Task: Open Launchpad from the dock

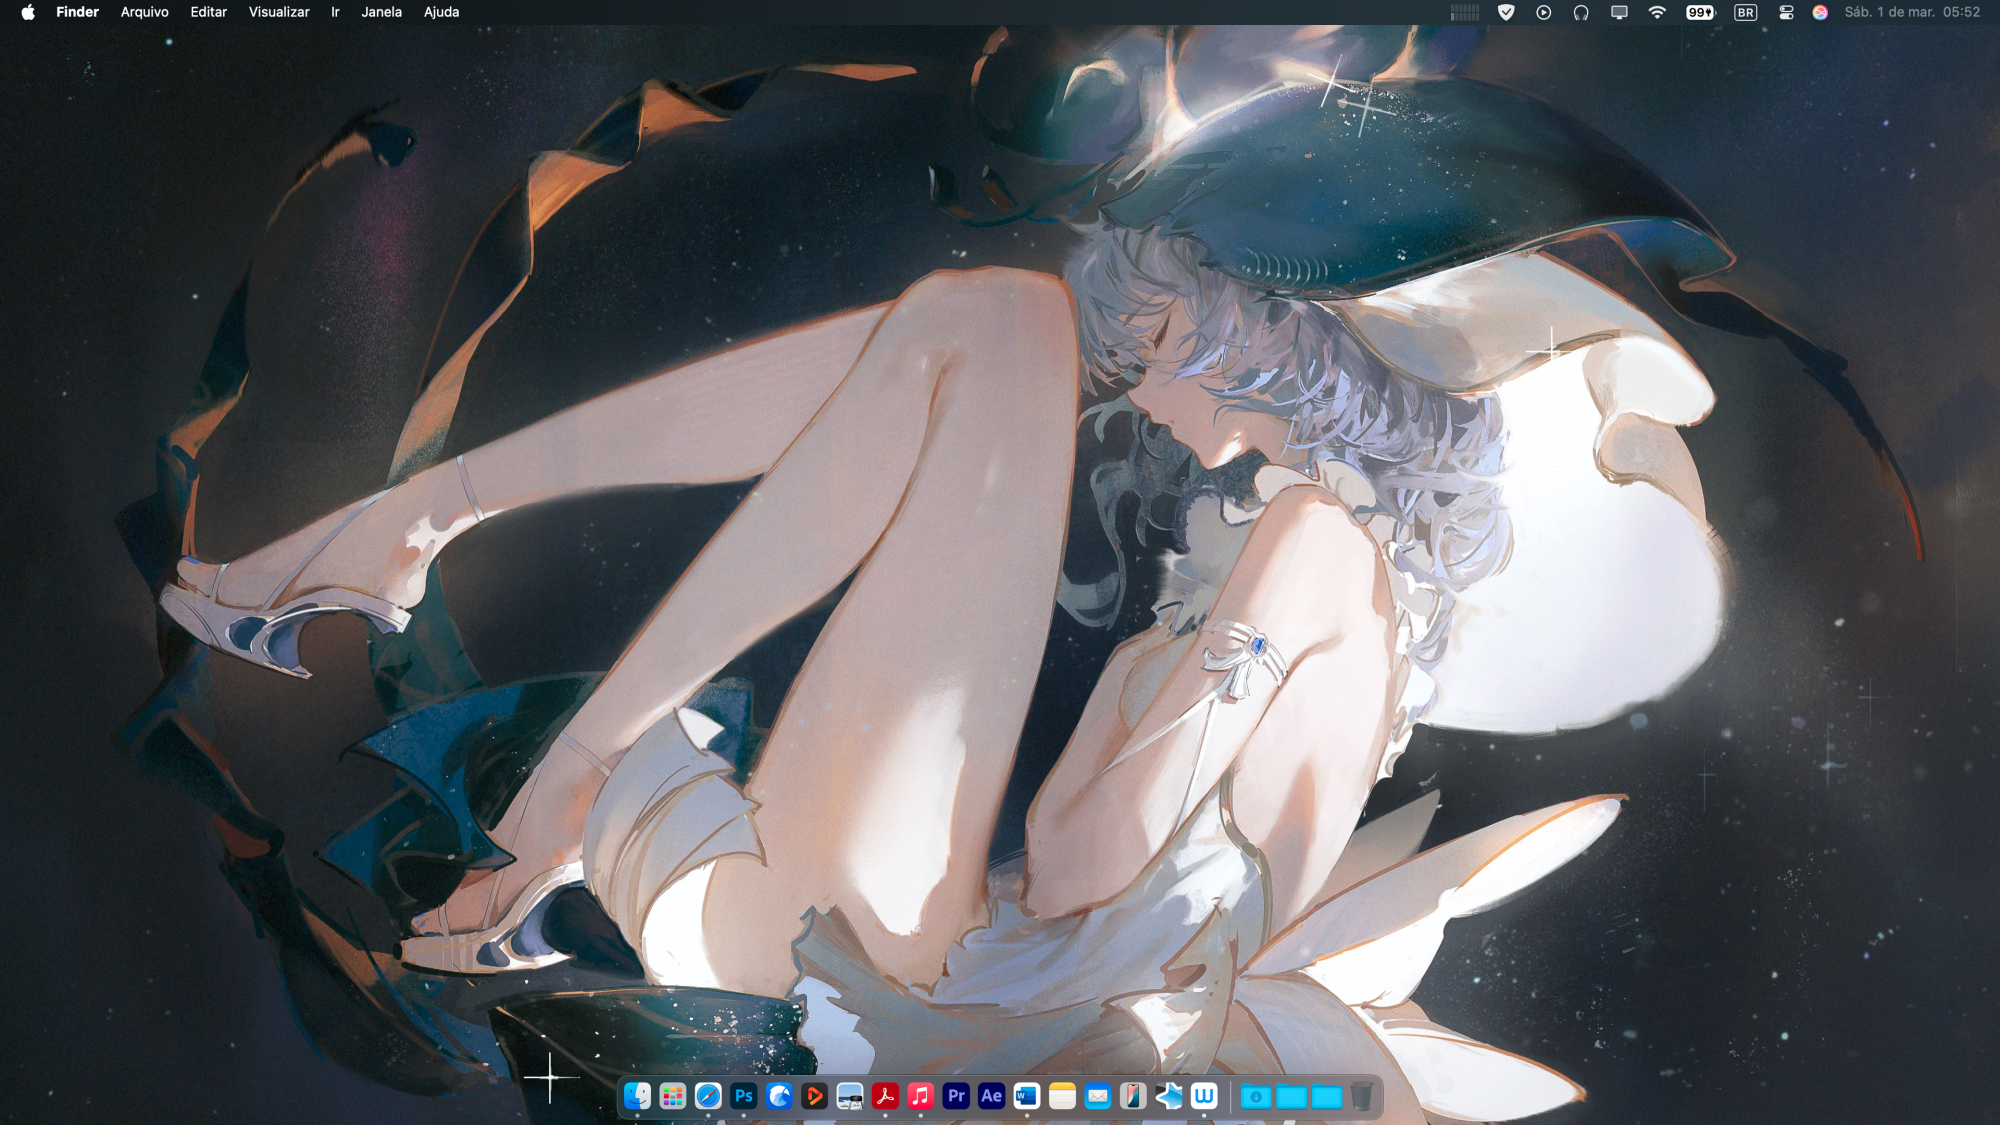Action: [x=673, y=1096]
